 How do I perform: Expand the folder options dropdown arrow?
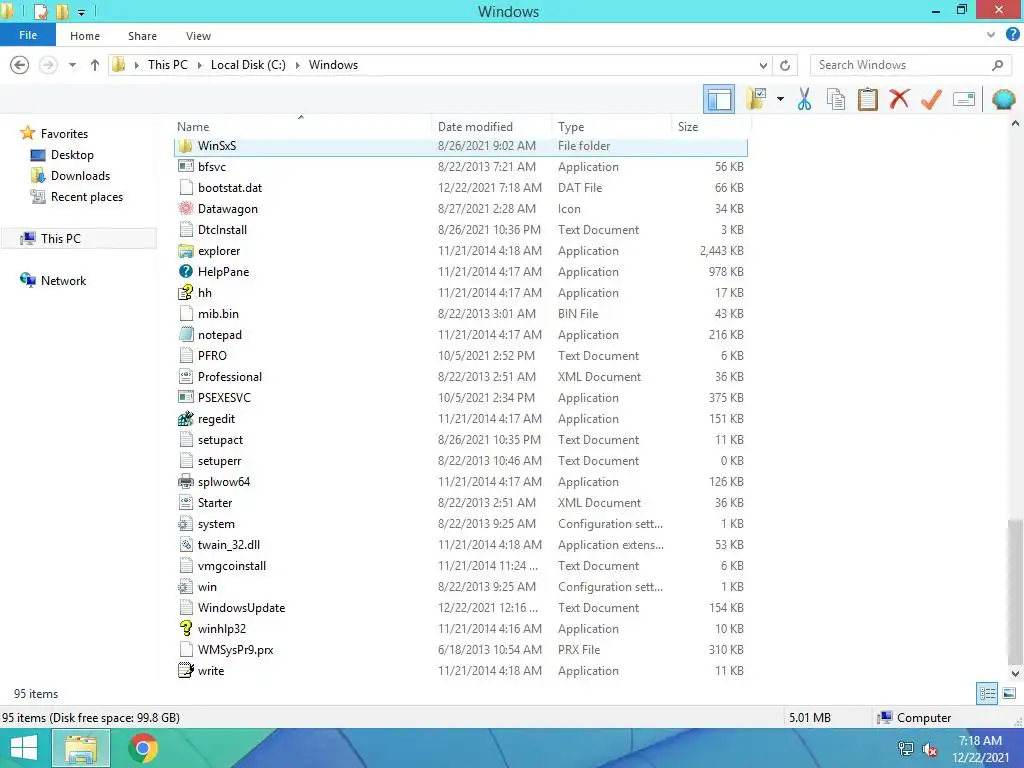780,99
